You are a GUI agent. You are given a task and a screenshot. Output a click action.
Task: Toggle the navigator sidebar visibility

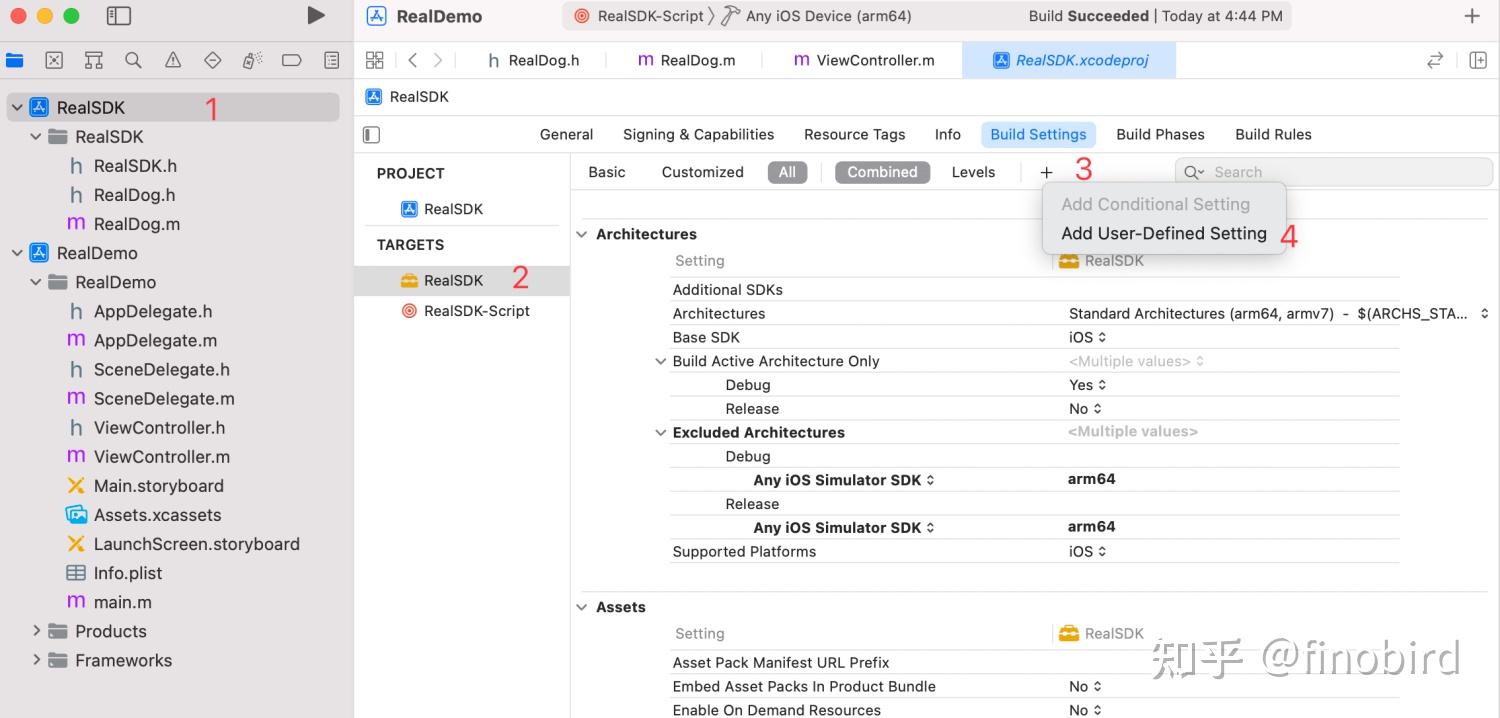pyautogui.click(x=118, y=16)
